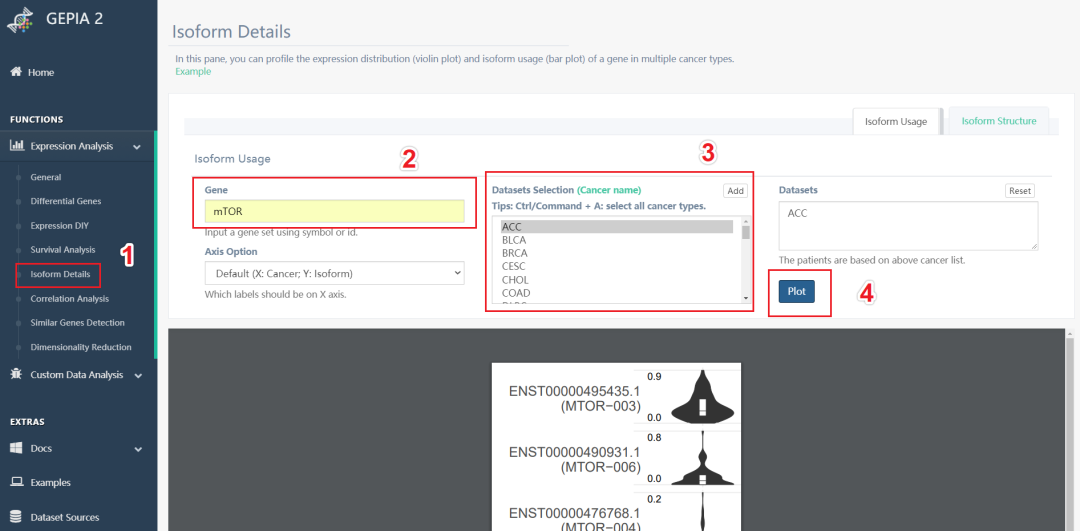This screenshot has height=531, width=1080.
Task: Click the MTOR-003 violin plot
Action: tap(702, 397)
